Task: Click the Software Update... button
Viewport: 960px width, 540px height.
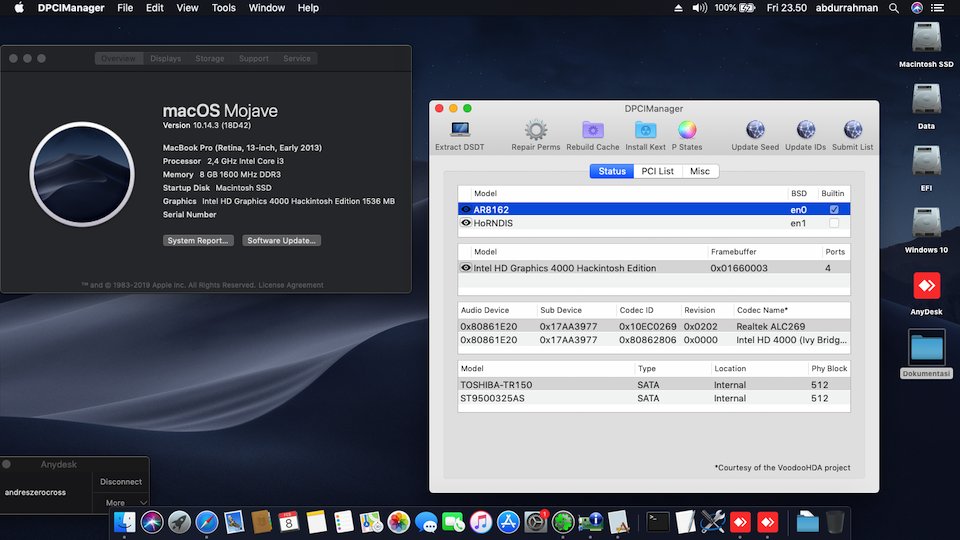Action: pos(281,241)
